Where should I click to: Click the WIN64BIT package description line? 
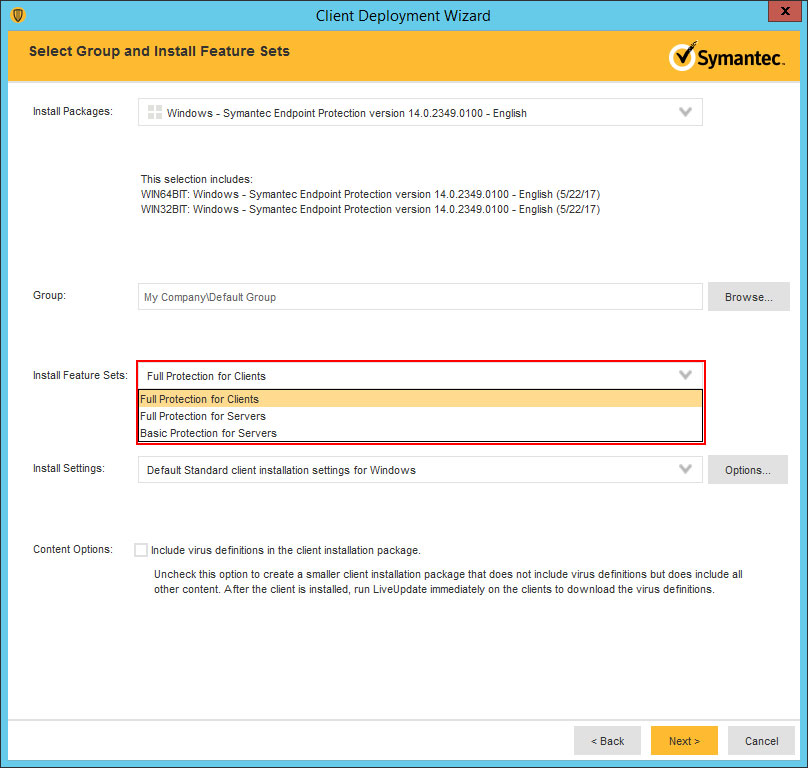[x=371, y=194]
